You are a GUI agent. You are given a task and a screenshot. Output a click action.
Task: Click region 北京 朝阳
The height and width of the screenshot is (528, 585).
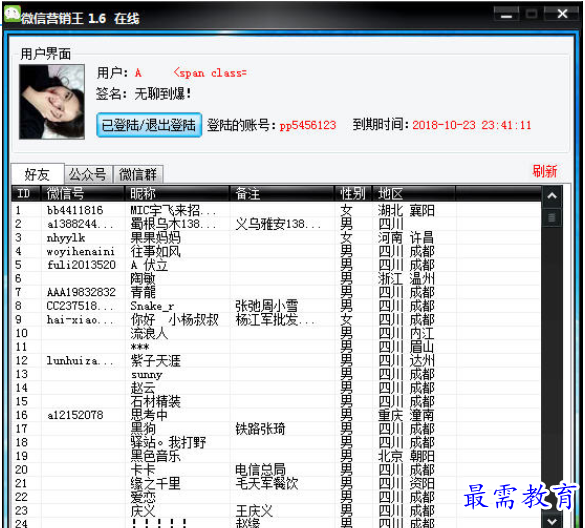click(406, 456)
